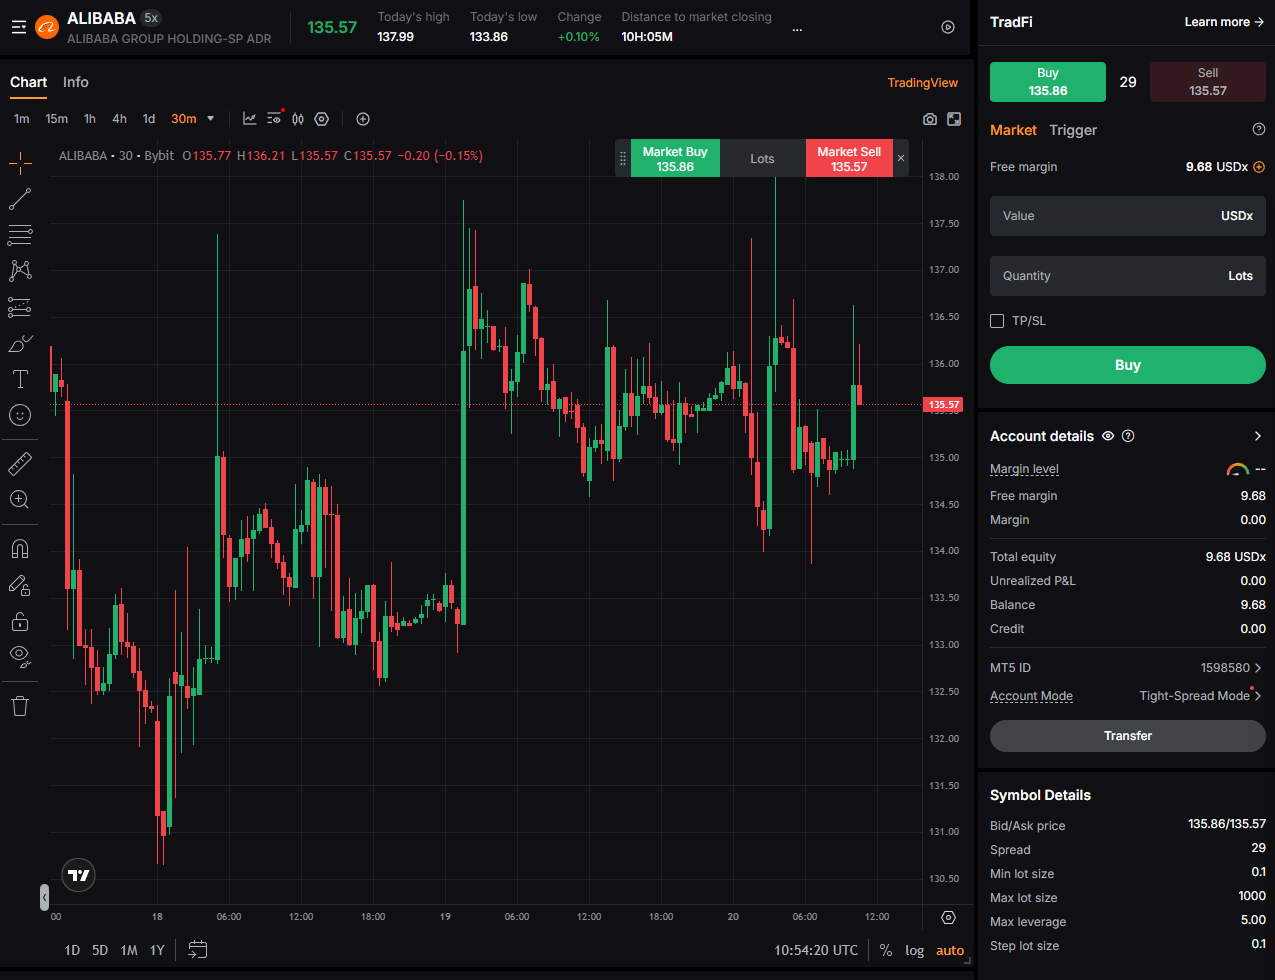This screenshot has width=1275, height=980.
Task: Click Market Buy 135.86 on chart
Action: (x=675, y=159)
